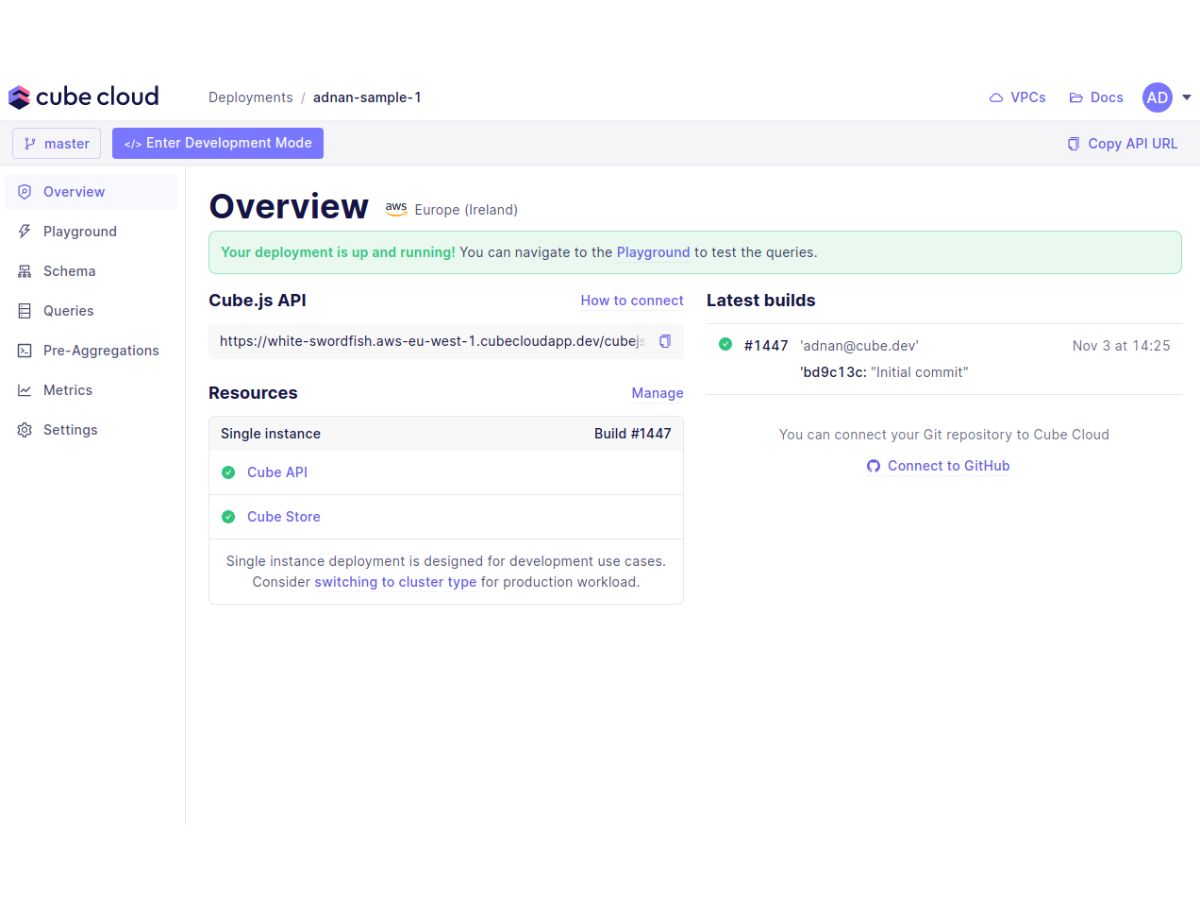Image resolution: width=1200 pixels, height=900 pixels.
Task: Open the master branch selector
Action: click(x=57, y=143)
